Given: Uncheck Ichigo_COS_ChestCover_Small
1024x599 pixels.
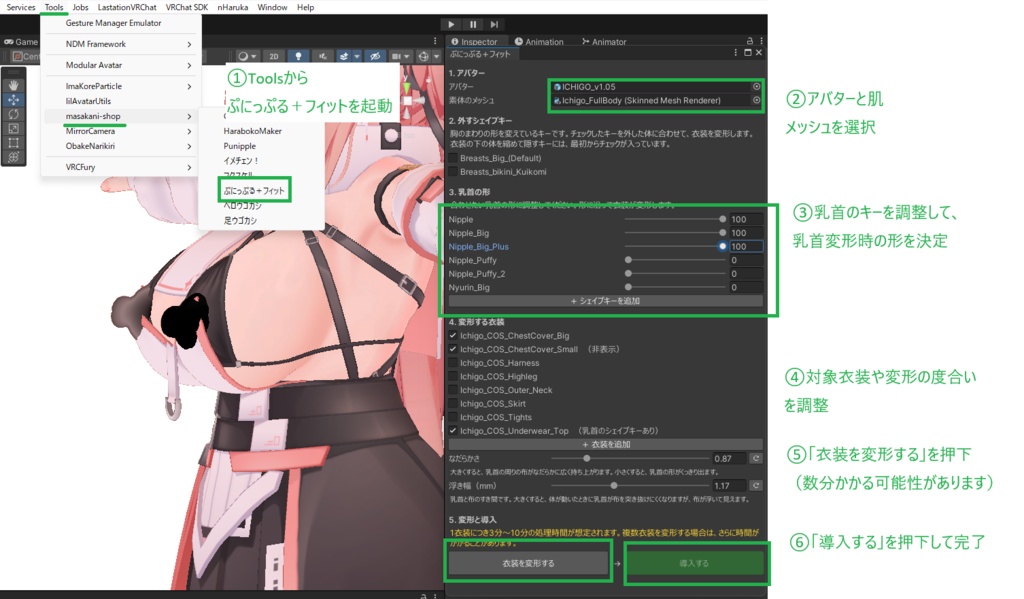Looking at the screenshot, I should [x=453, y=349].
